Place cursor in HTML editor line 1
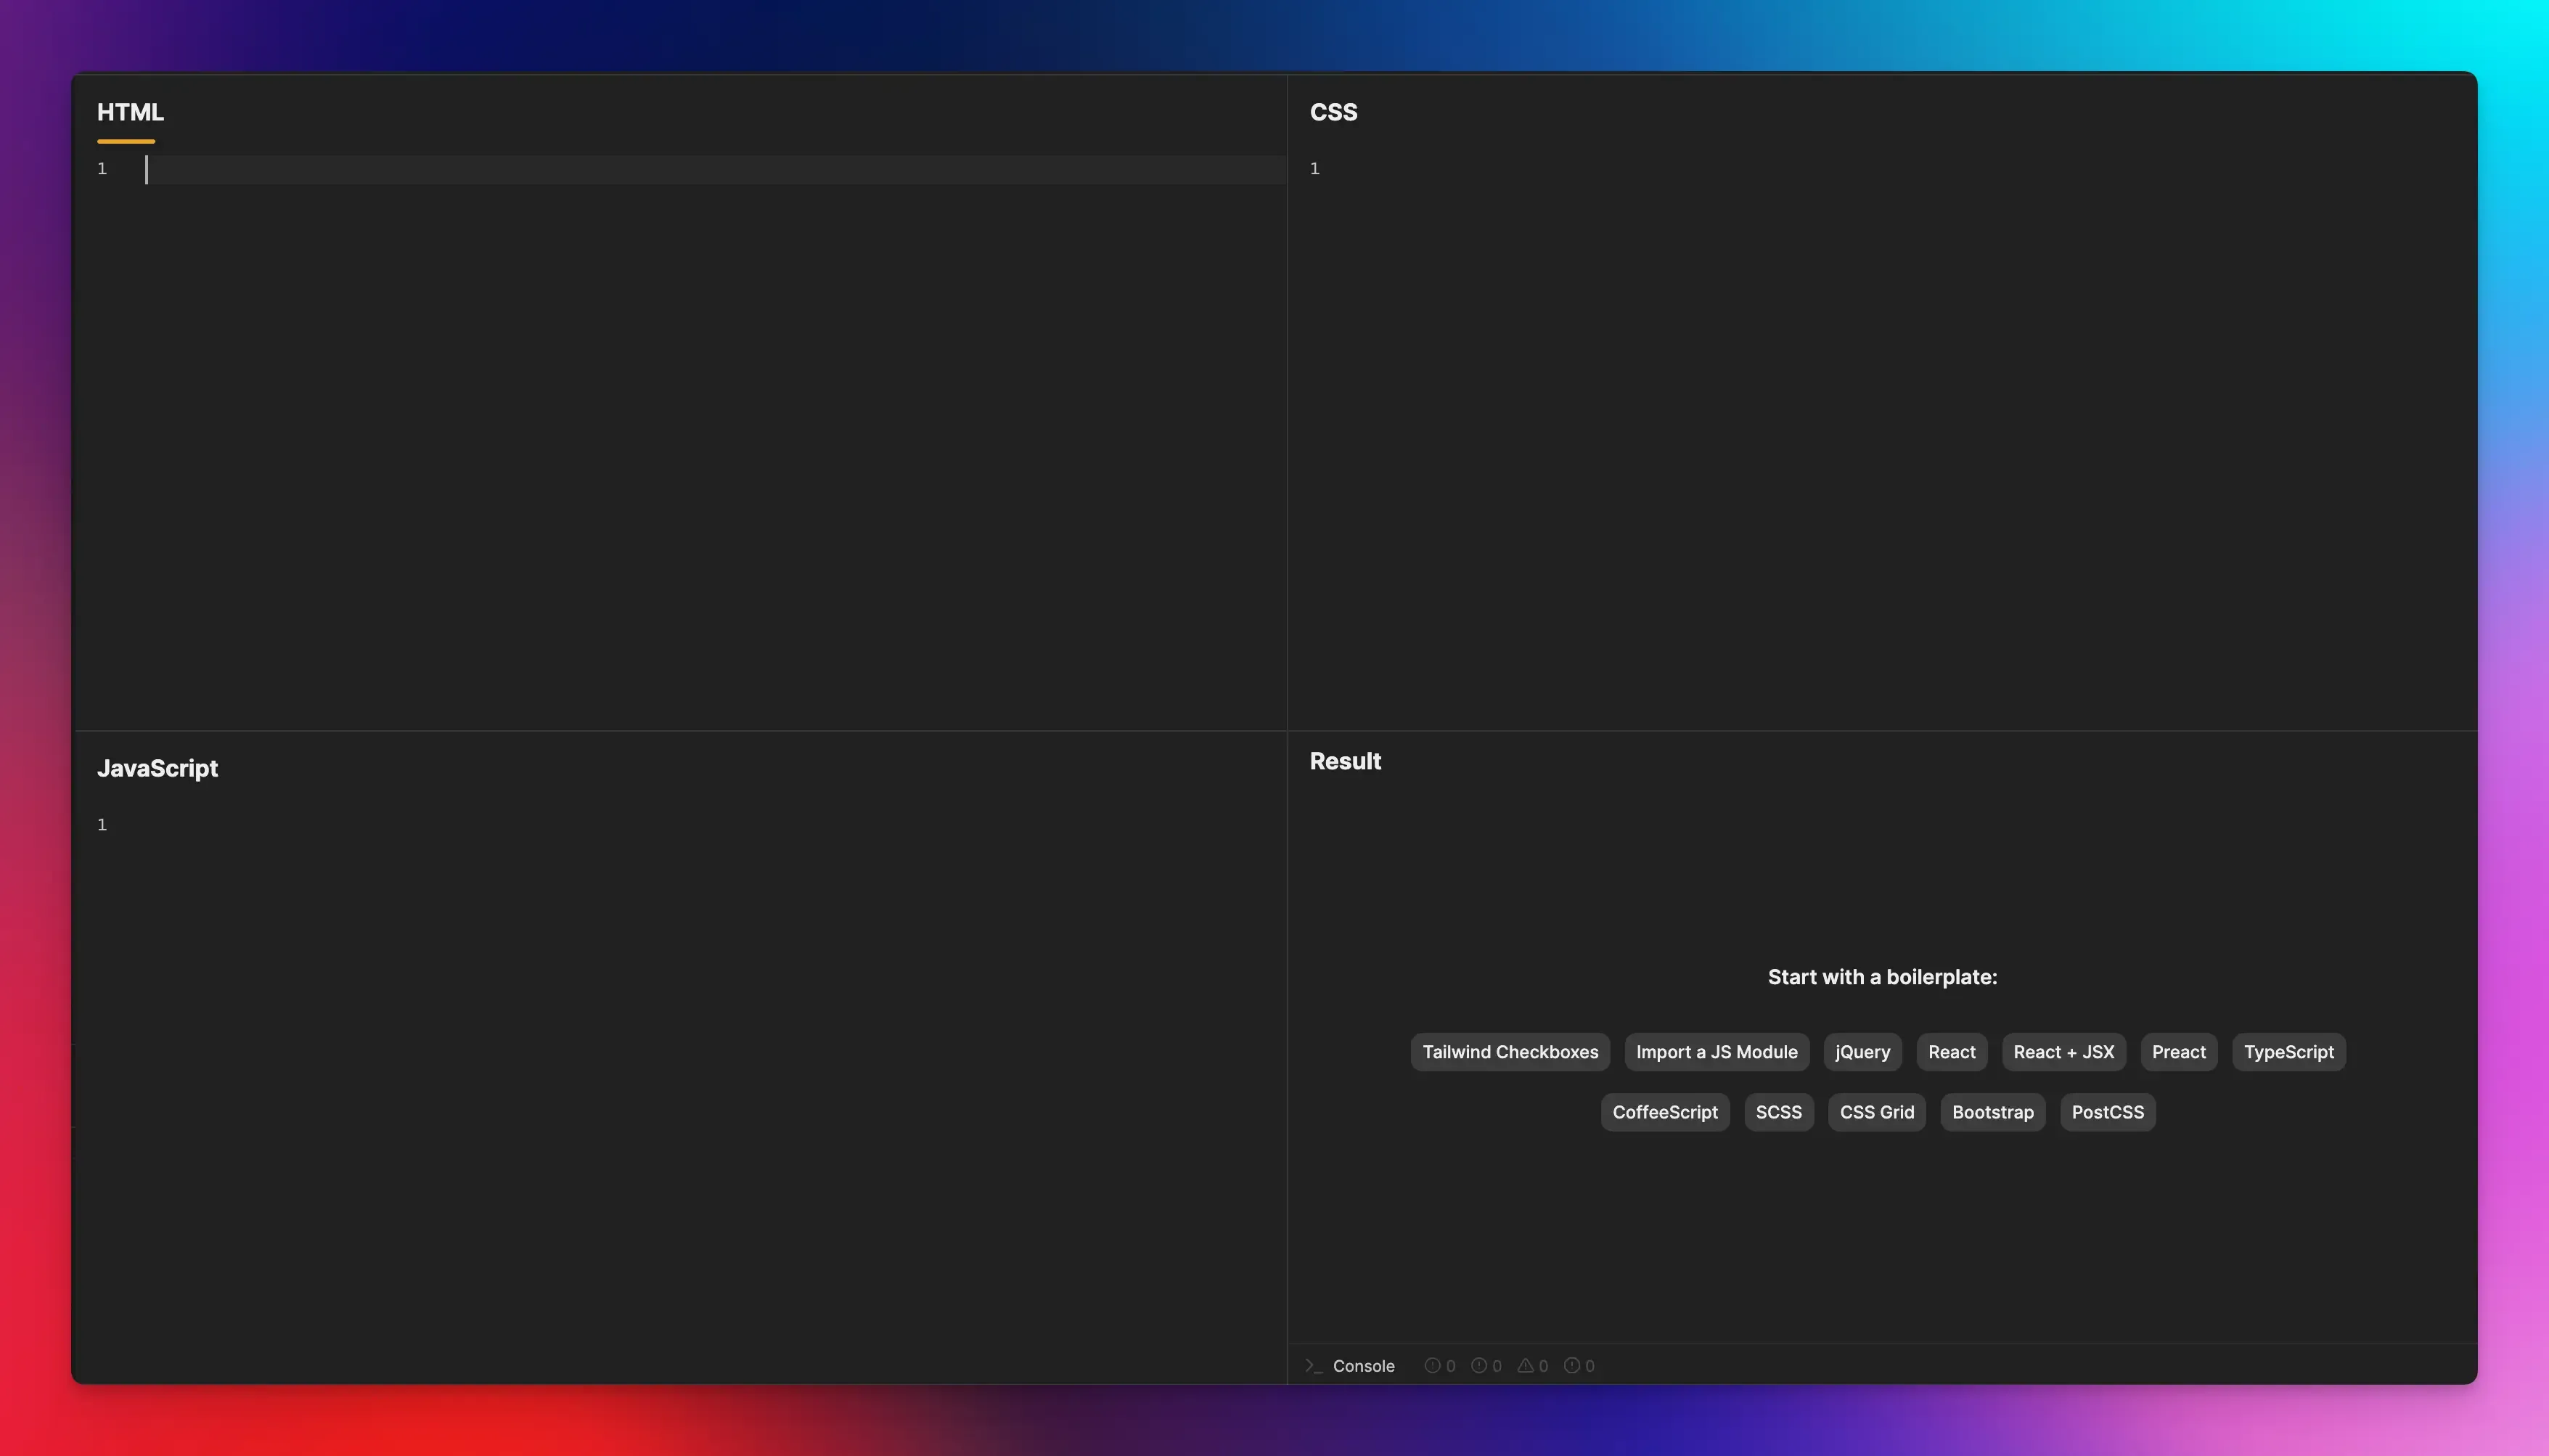The width and height of the screenshot is (2549, 1456). [x=400, y=169]
